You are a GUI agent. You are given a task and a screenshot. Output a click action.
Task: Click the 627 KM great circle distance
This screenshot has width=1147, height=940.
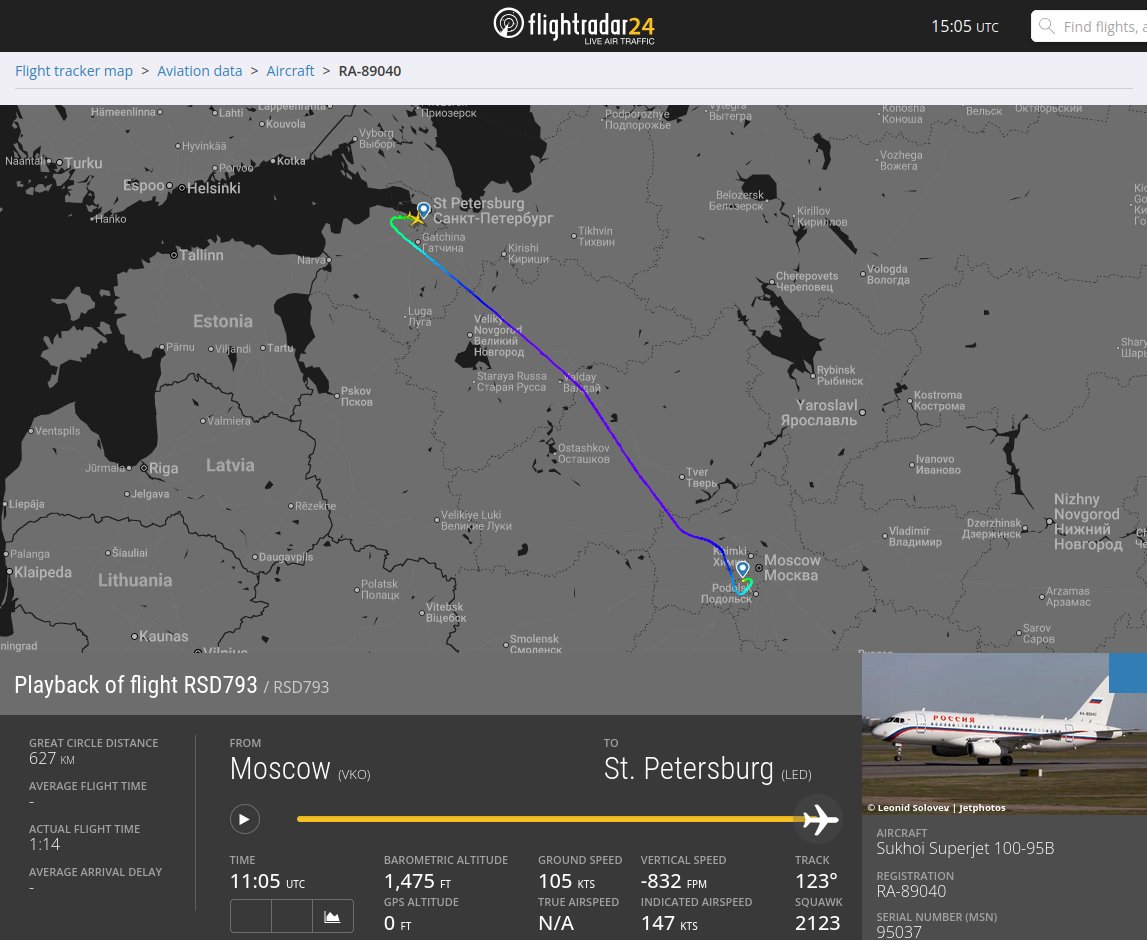coord(52,759)
